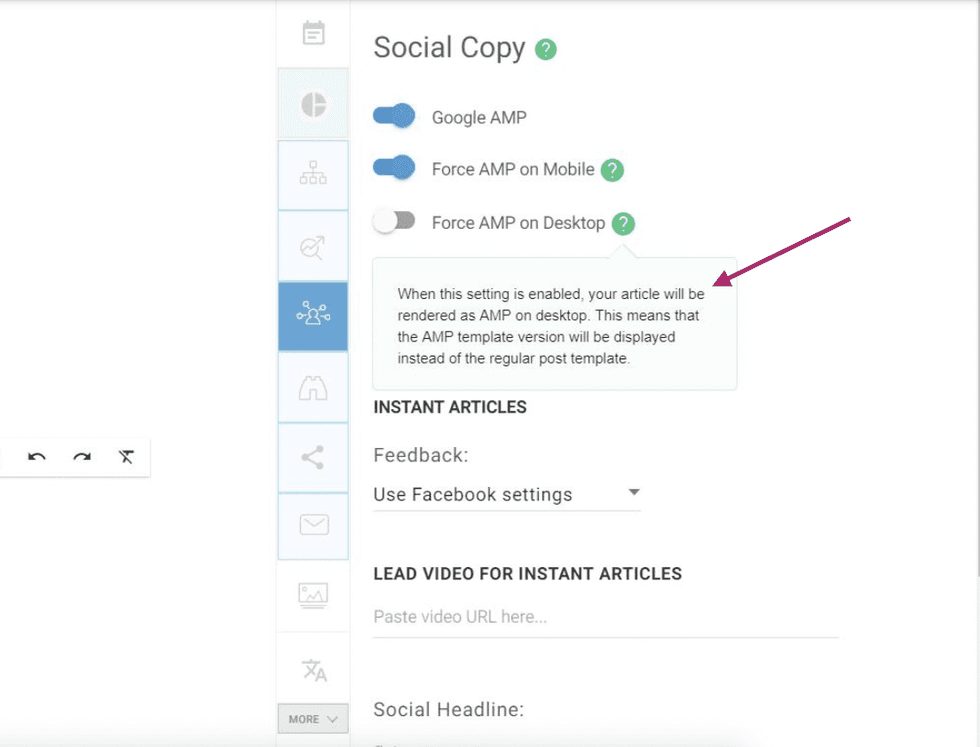Viewport: 980px width, 747px height.
Task: Turn off Force AMP on Mobile
Action: point(394,168)
